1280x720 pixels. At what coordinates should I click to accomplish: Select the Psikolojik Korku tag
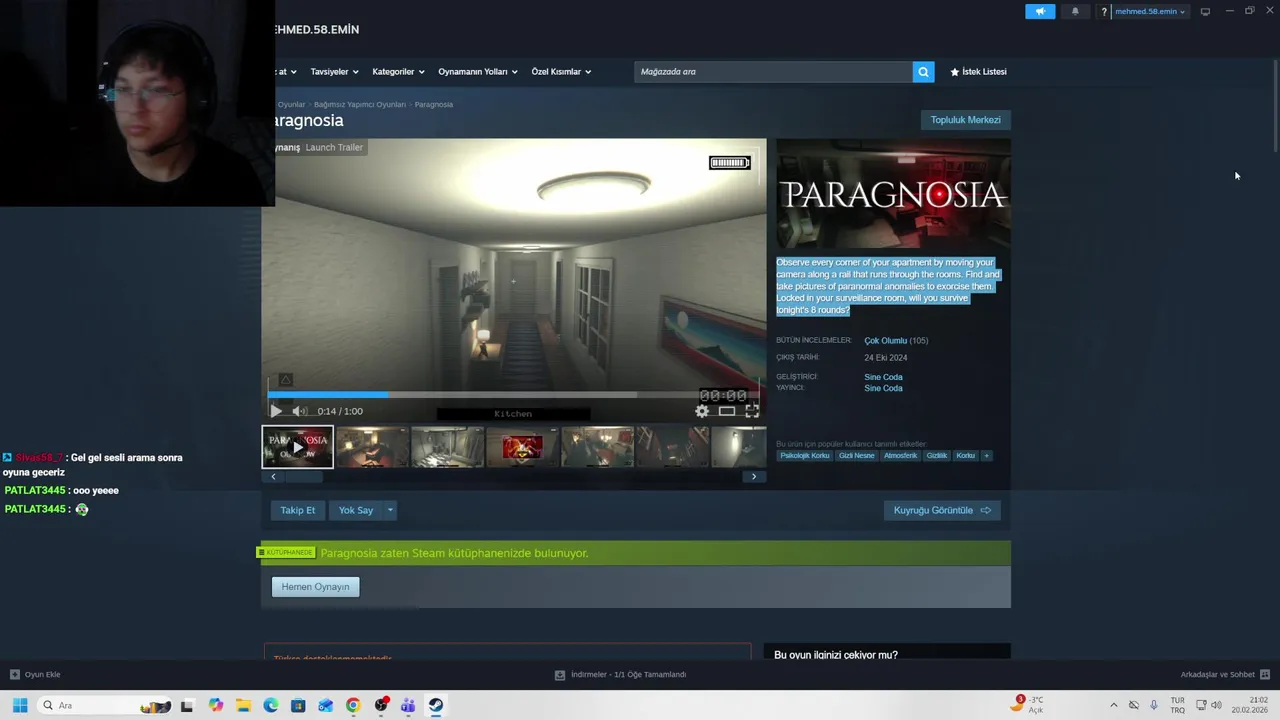click(x=805, y=456)
